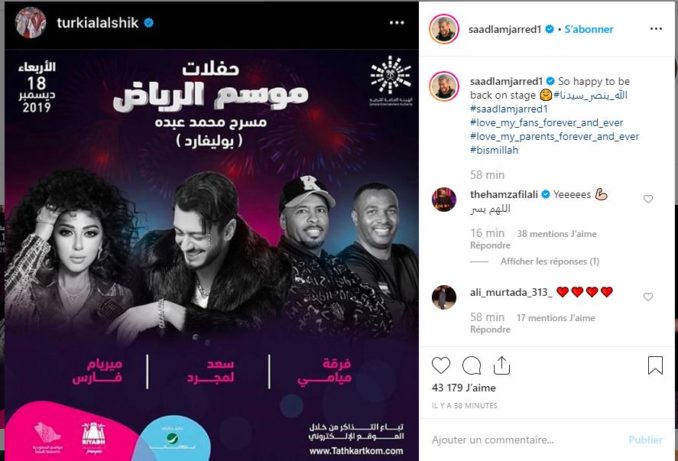Open saadlamjarred1's header profile picture
The height and width of the screenshot is (461, 678).
point(444,29)
